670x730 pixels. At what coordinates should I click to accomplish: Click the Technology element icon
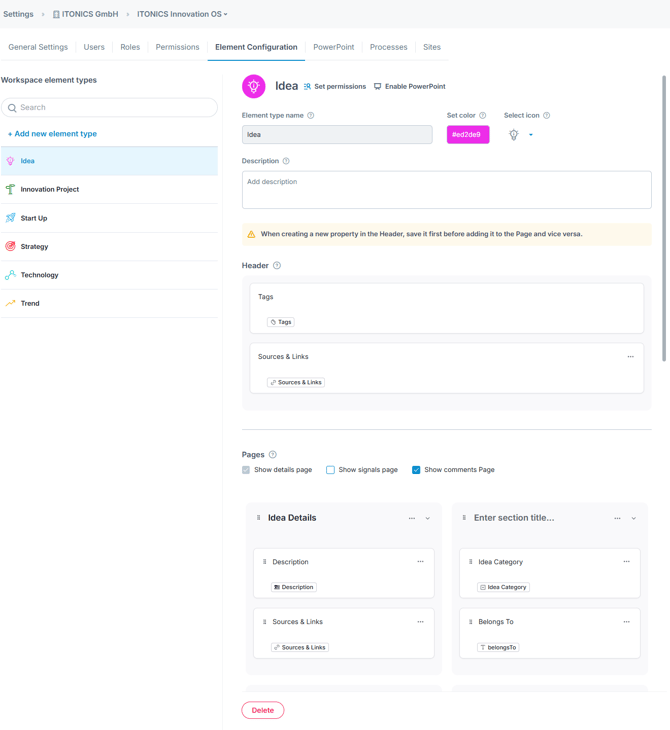click(11, 275)
